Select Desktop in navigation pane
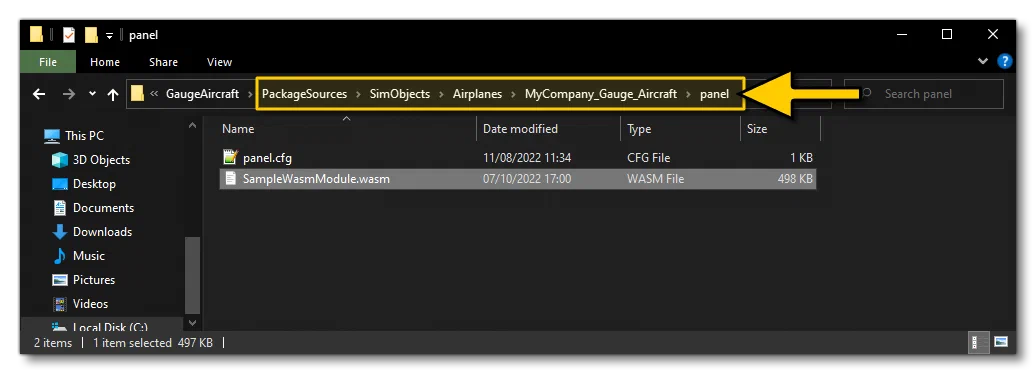Screen dimensions: 1036x374 94,184
